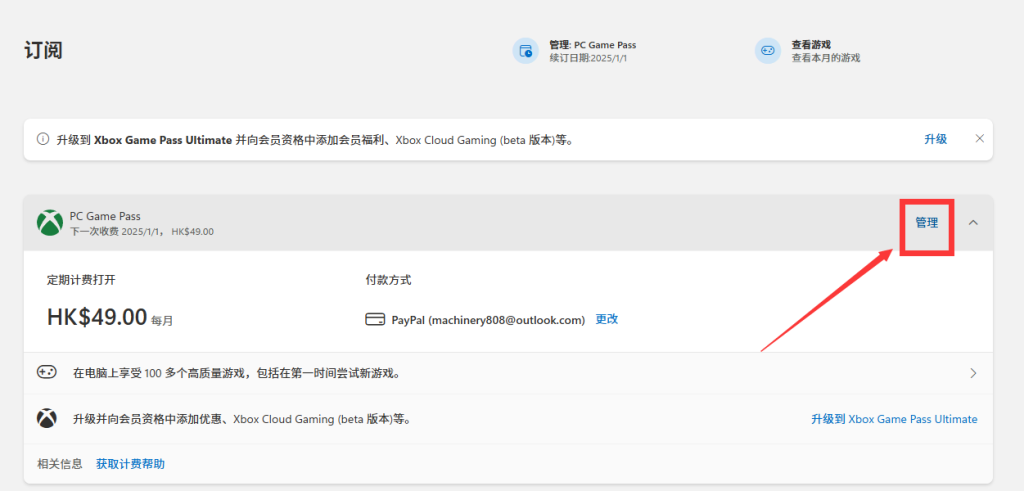
Task: Click the manage subscription calendar icon
Action: point(525,51)
